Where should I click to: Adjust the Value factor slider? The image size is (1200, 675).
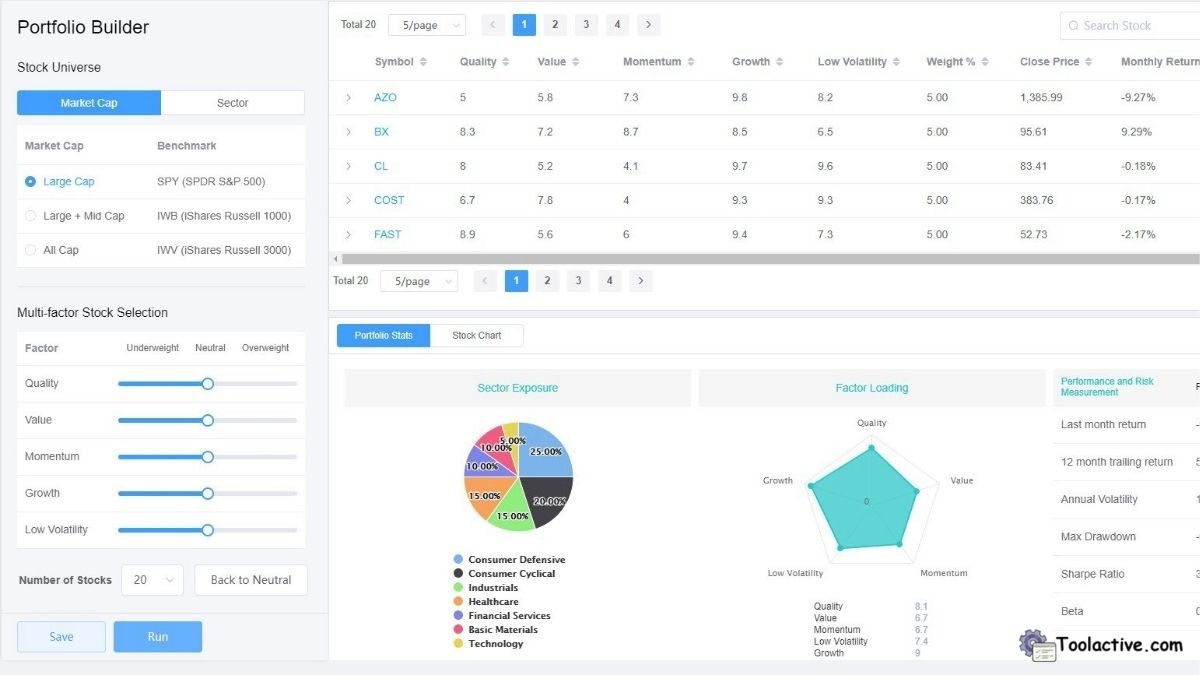click(x=207, y=420)
